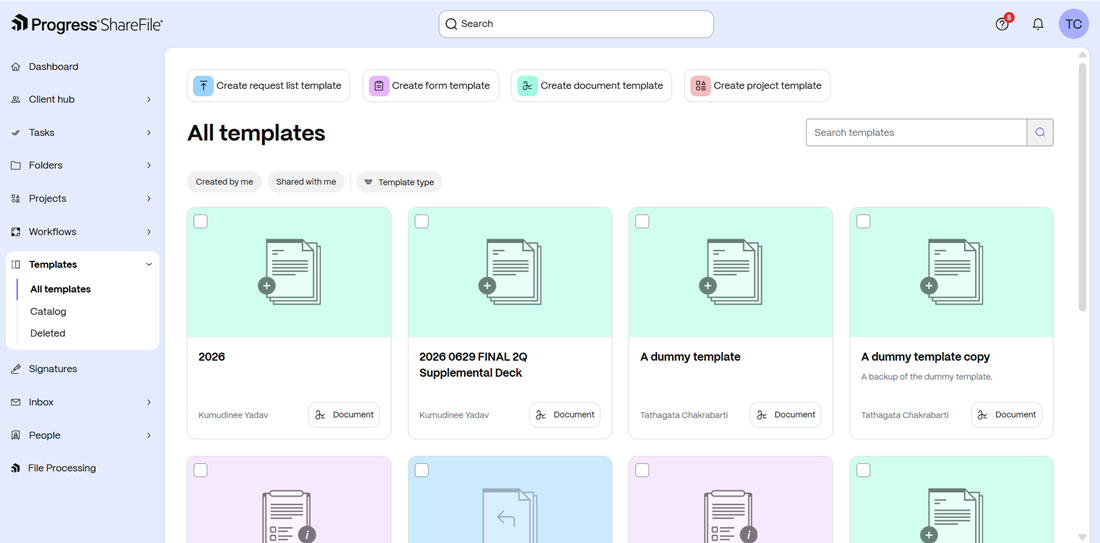The width and height of the screenshot is (1100, 543).
Task: Click the top Search input field
Action: click(x=576, y=24)
